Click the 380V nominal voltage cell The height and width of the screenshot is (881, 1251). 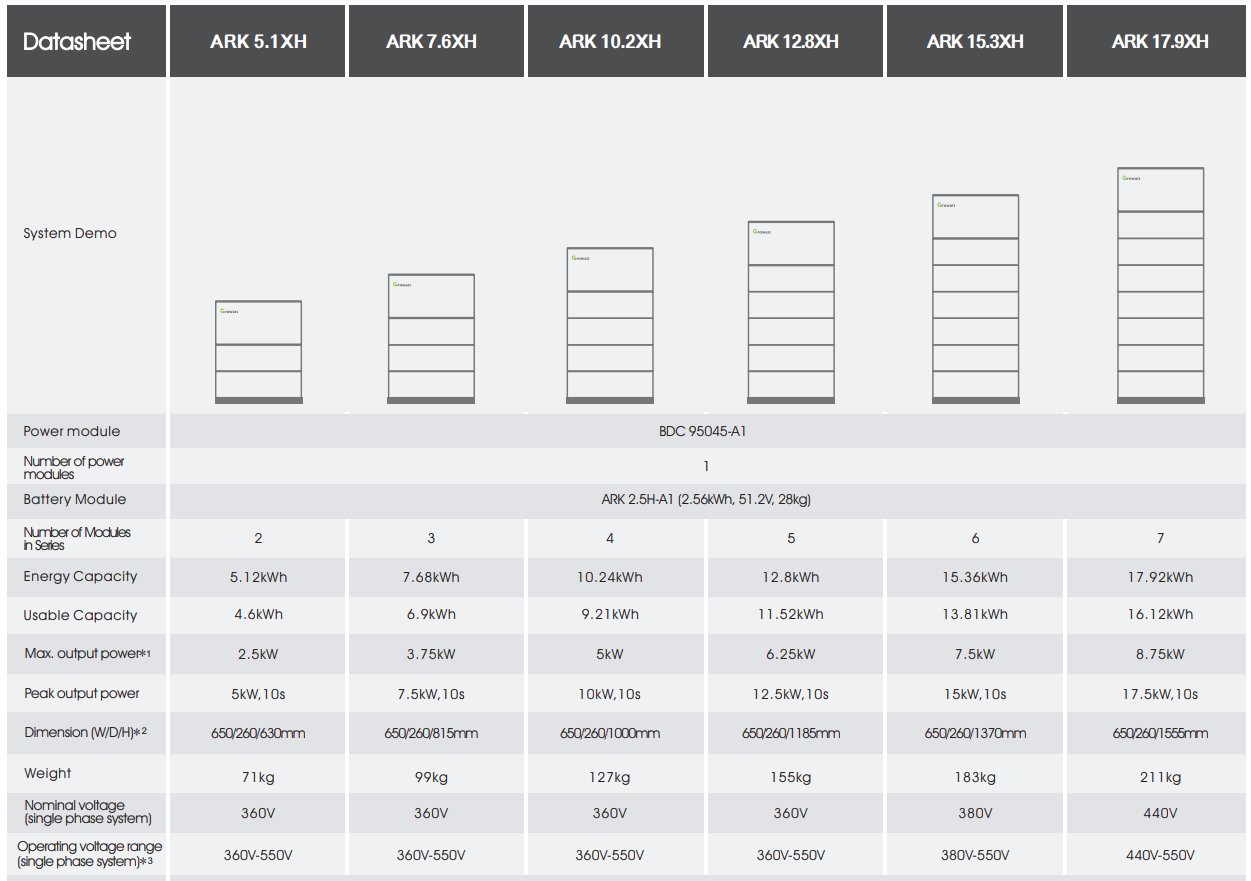point(975,813)
